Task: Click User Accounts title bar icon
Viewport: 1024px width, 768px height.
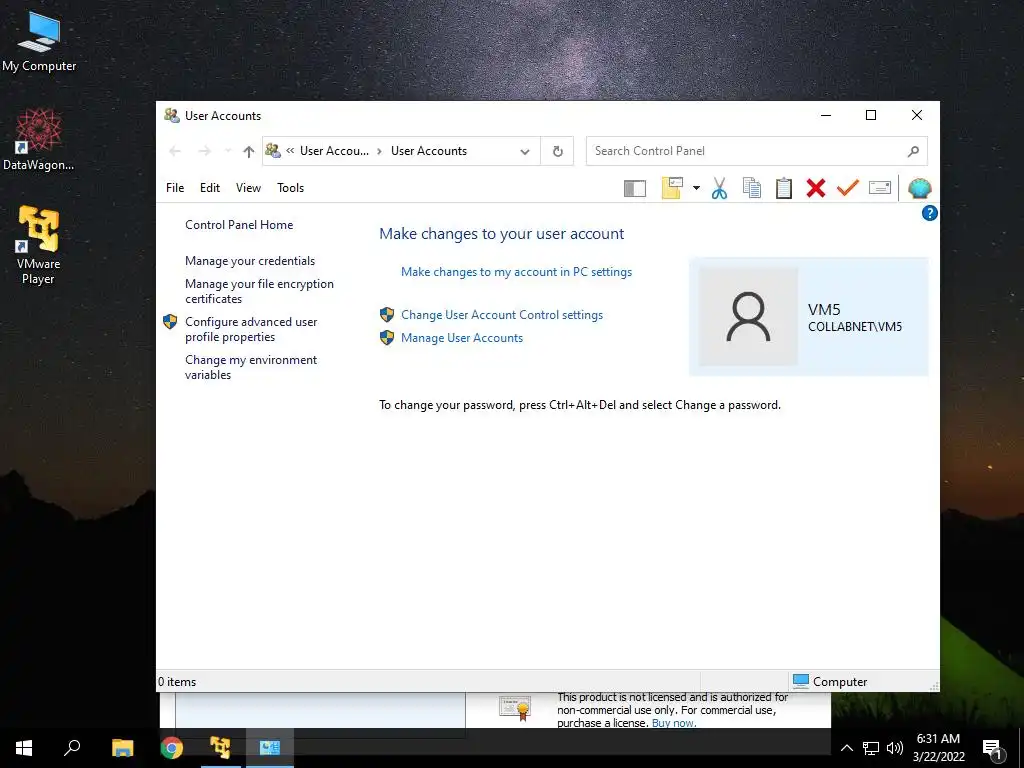Action: [x=172, y=116]
